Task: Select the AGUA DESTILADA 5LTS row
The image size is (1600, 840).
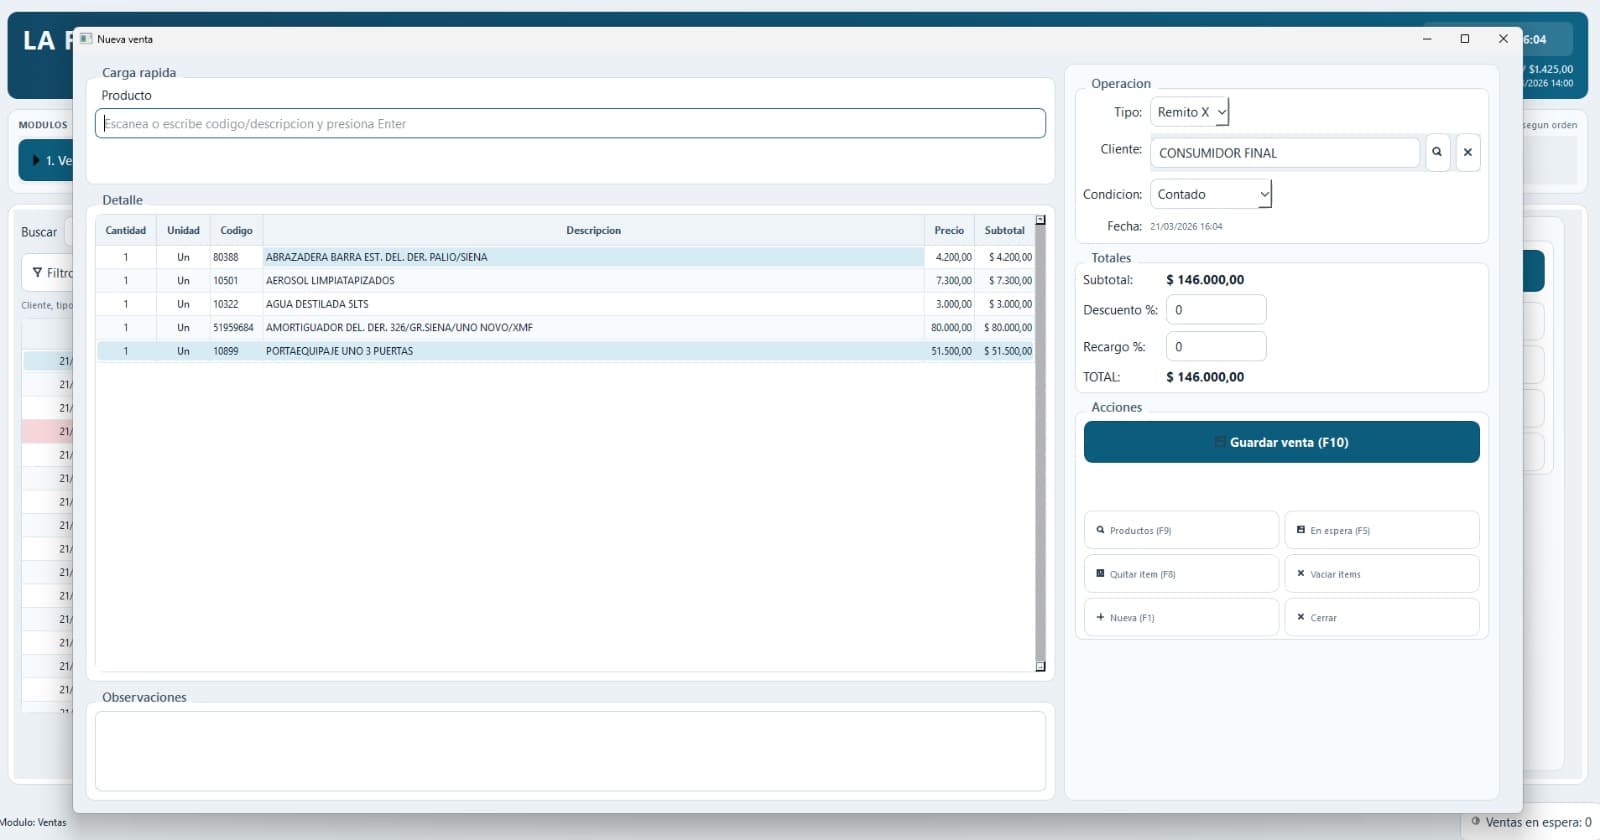Action: click(565, 304)
